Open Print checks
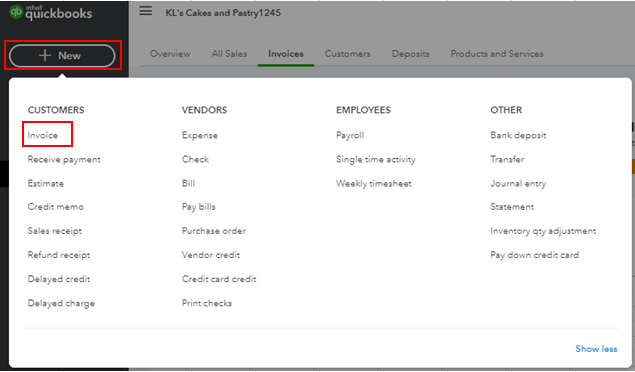This screenshot has height=372, width=635. pos(207,303)
